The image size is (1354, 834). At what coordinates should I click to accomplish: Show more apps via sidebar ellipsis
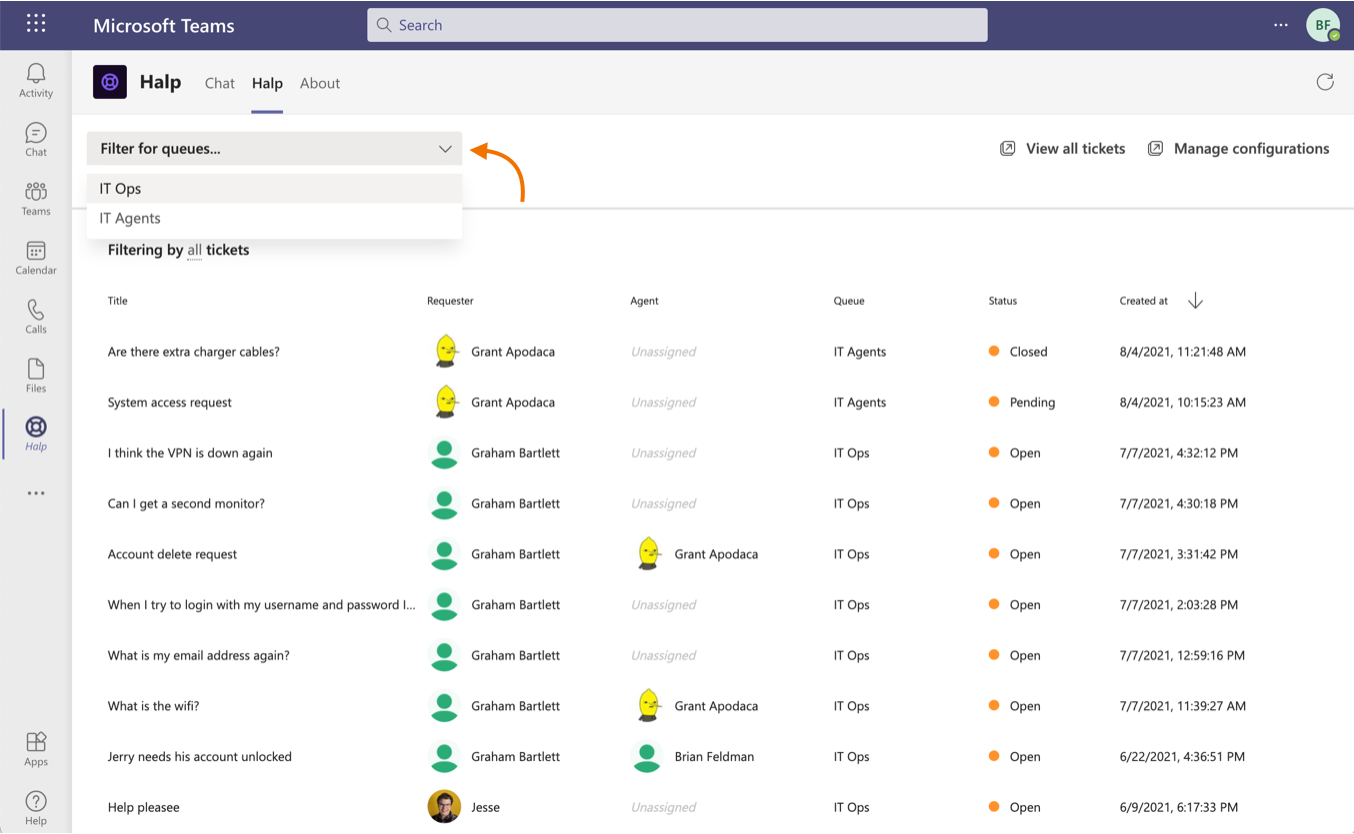point(36,493)
